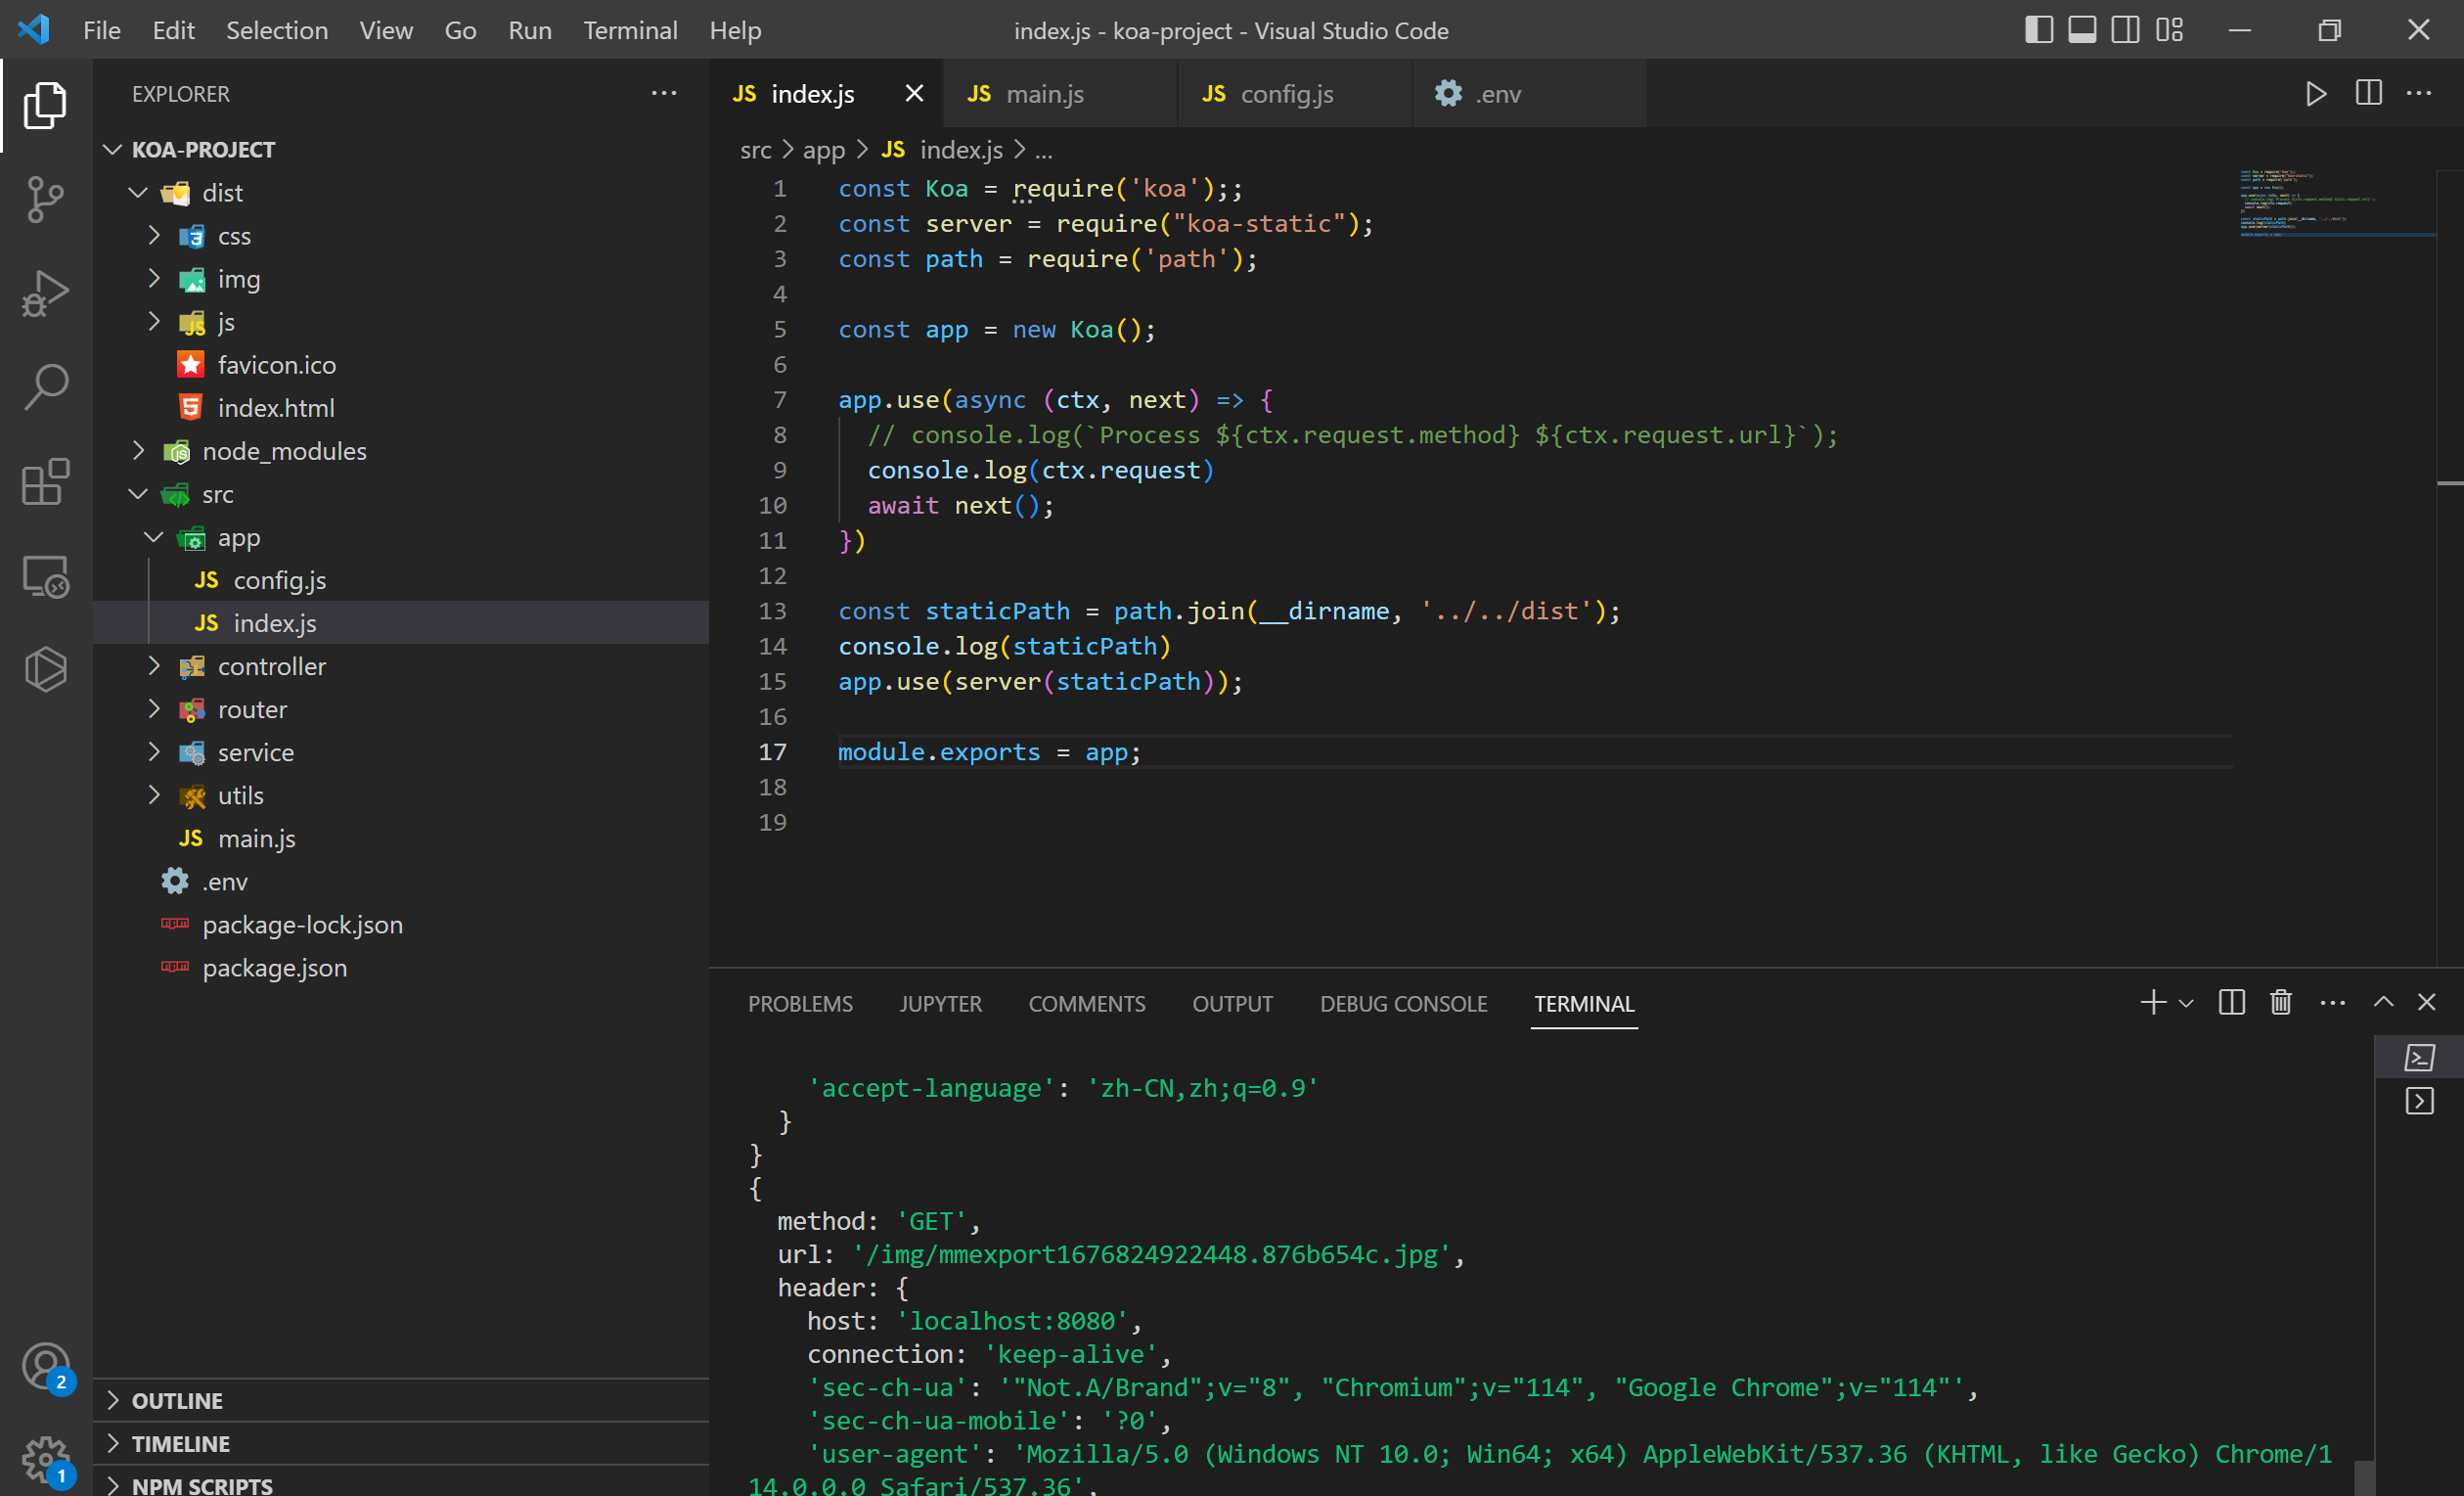This screenshot has height=1496, width=2464.
Task: Split the terminal
Action: coord(2231,1002)
